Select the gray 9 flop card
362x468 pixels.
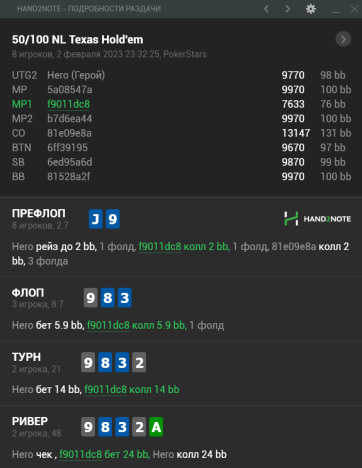pos(90,298)
